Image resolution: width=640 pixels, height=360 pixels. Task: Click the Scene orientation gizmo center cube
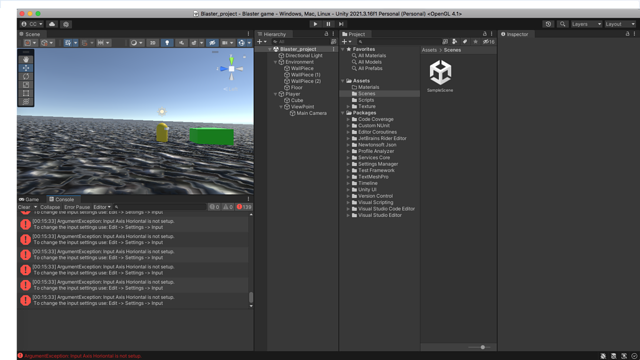click(231, 69)
